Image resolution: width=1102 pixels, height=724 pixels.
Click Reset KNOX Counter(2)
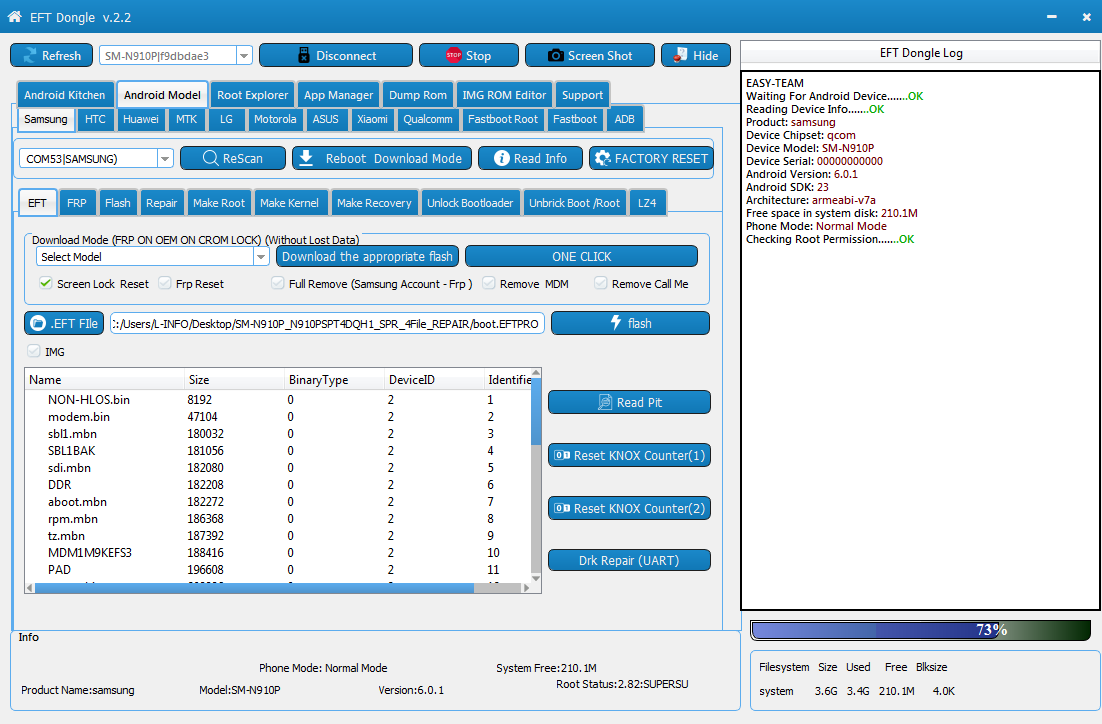629,508
